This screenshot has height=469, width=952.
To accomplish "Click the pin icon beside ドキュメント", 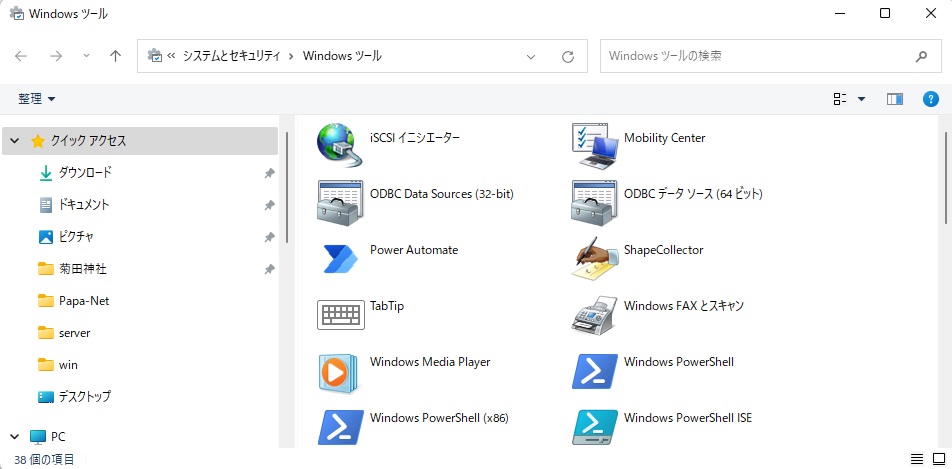I will 269,205.
